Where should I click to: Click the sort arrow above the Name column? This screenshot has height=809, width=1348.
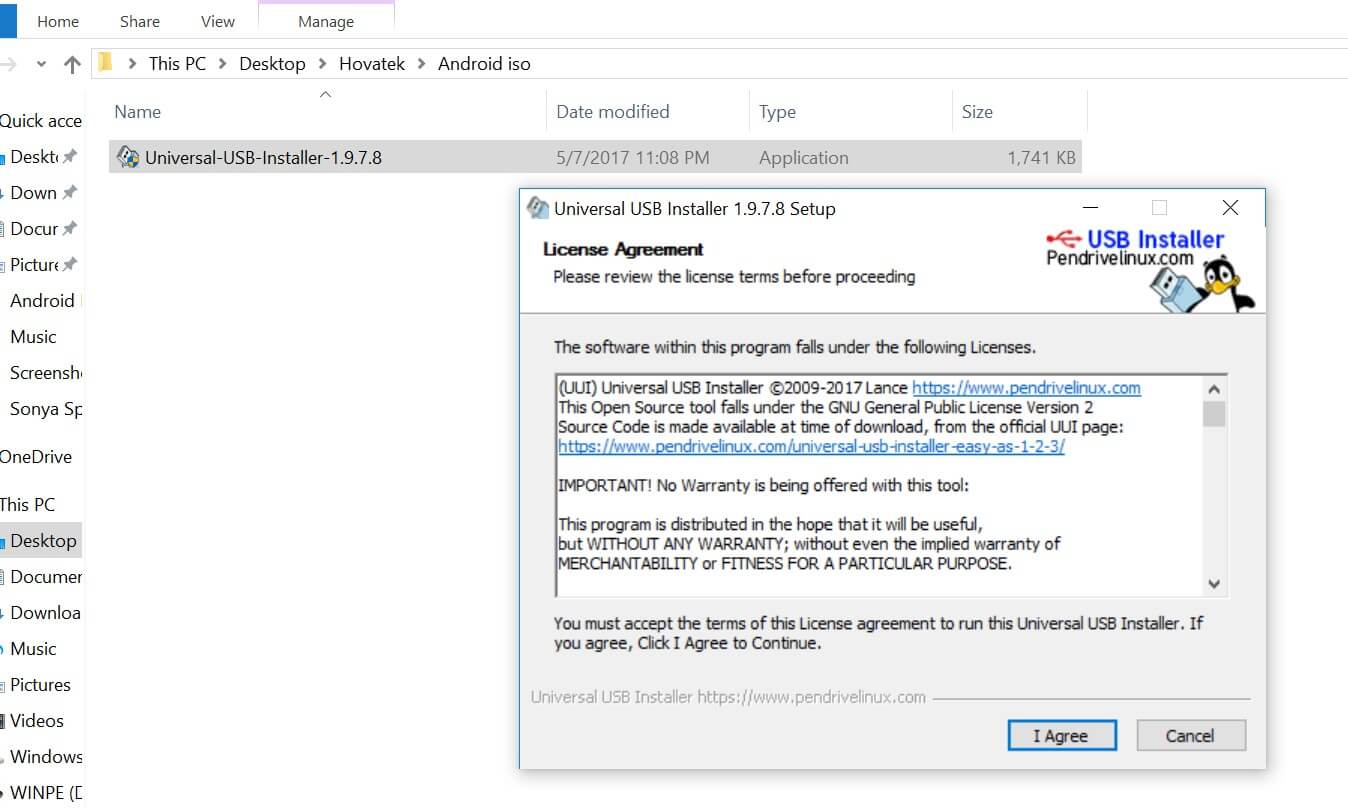click(325, 94)
